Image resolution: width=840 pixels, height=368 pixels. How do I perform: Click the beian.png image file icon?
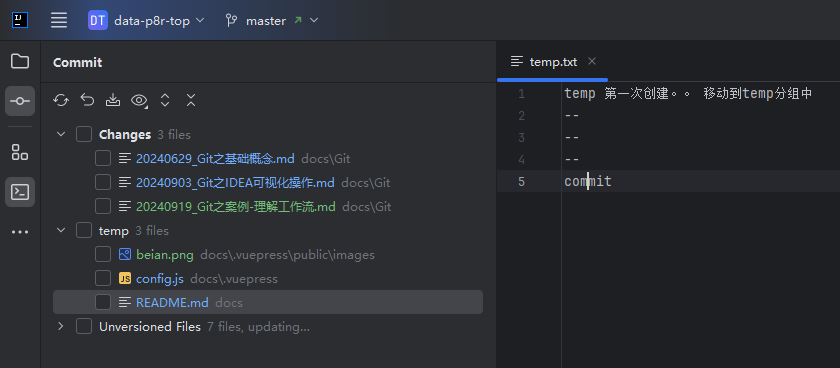[125, 254]
